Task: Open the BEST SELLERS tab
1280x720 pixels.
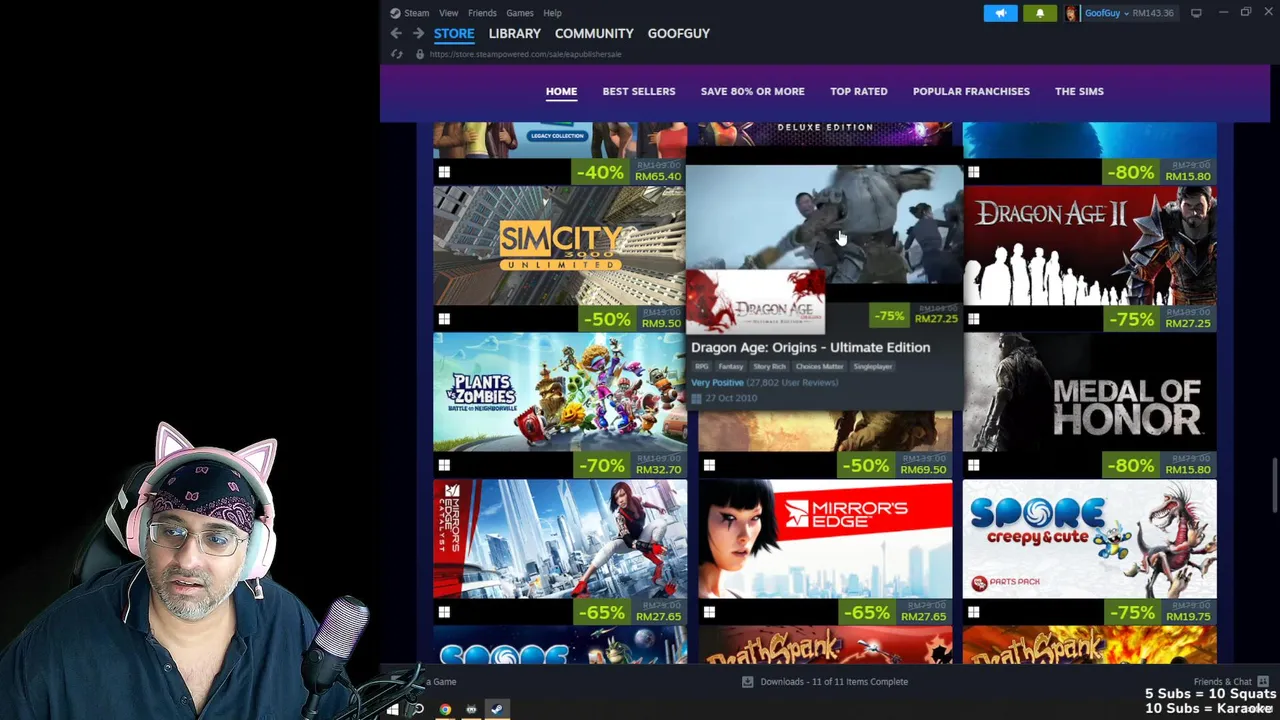Action: (x=639, y=91)
